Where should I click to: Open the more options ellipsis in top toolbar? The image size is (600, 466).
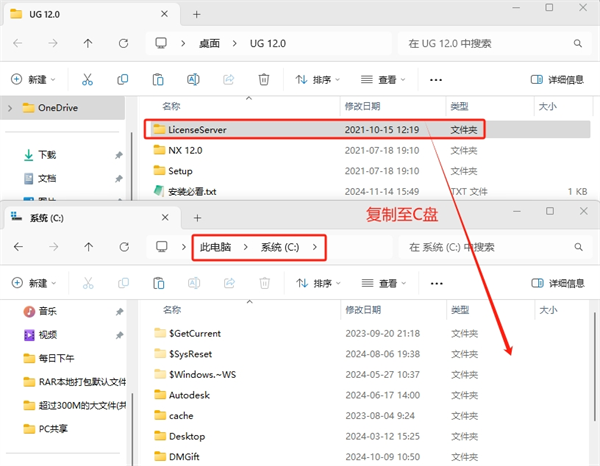(x=435, y=80)
